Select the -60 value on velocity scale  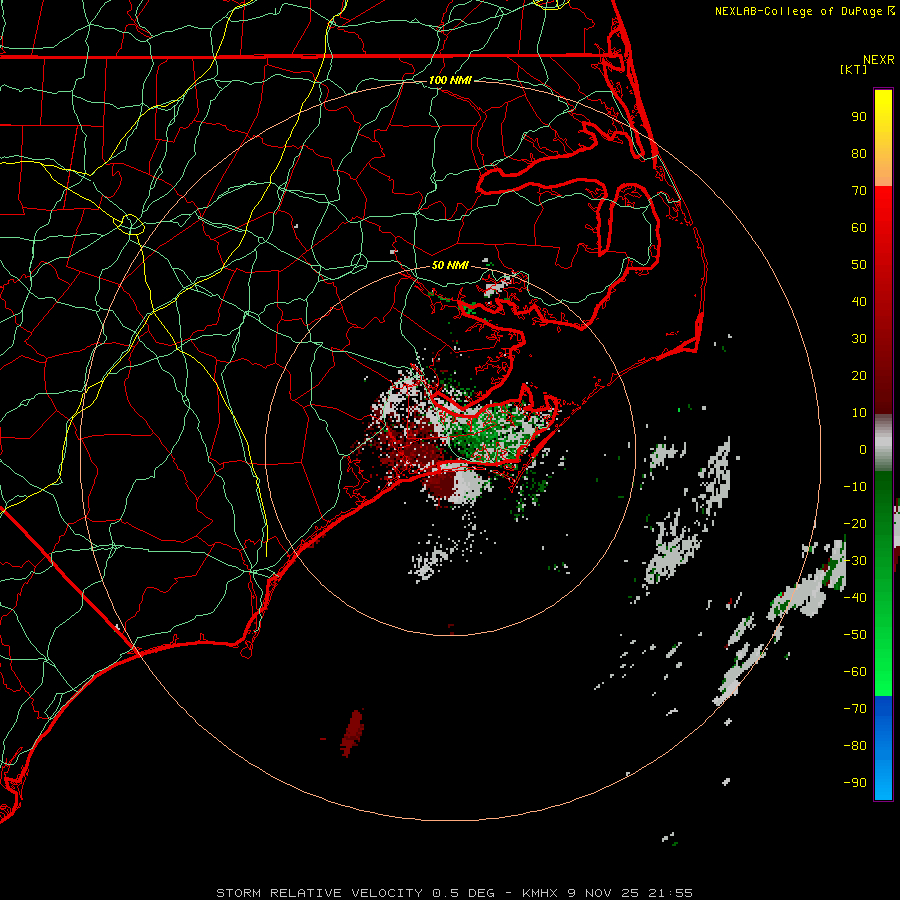[855, 672]
